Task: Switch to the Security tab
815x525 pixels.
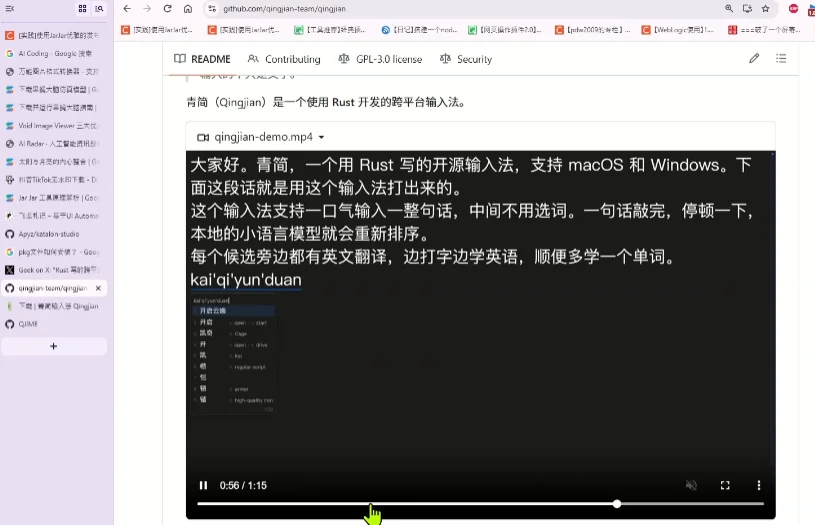Action: pyautogui.click(x=466, y=59)
